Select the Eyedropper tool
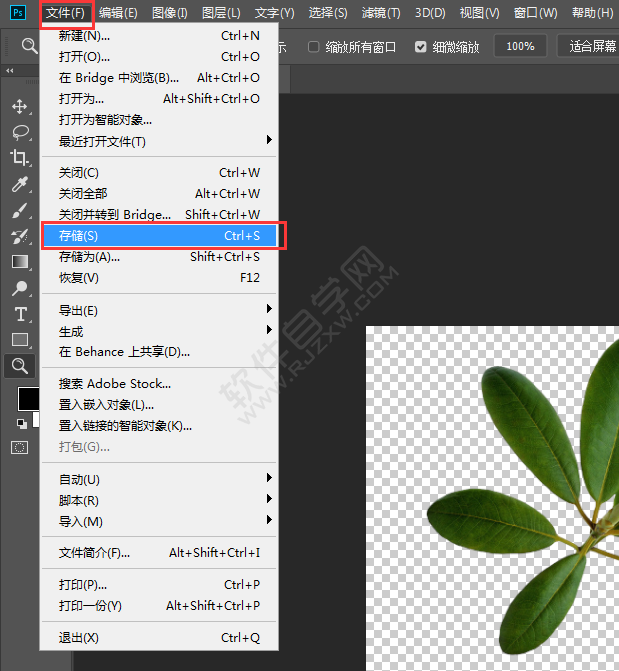The height and width of the screenshot is (671, 619). 20,184
